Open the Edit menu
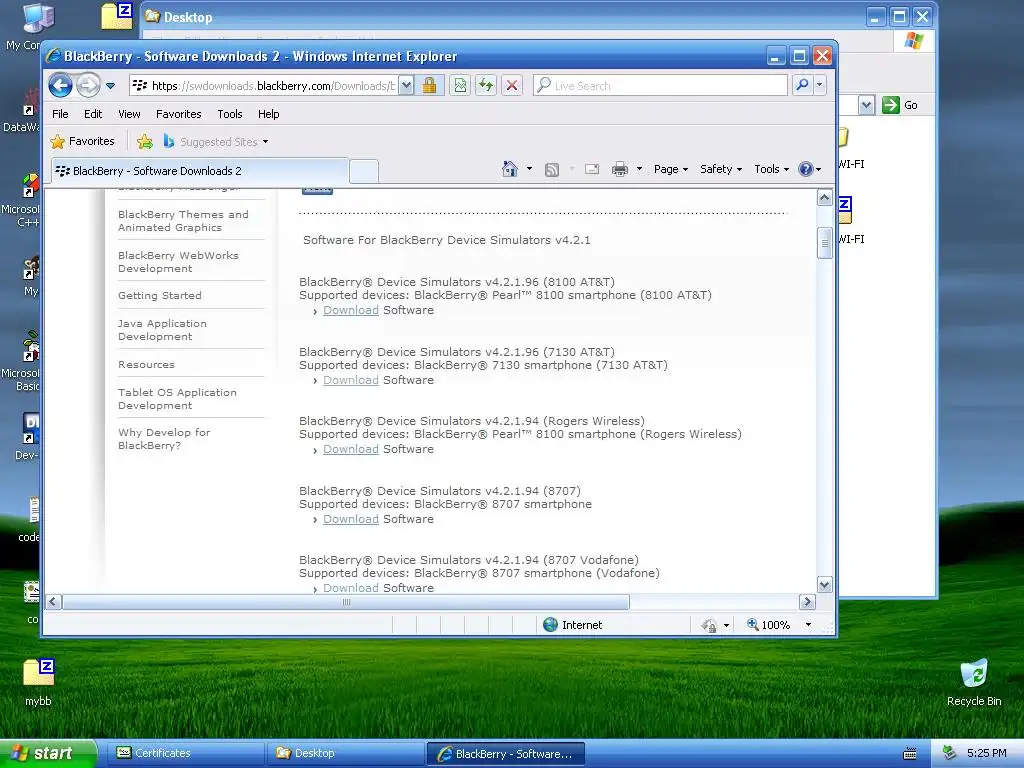This screenshot has height=768, width=1024. (93, 114)
